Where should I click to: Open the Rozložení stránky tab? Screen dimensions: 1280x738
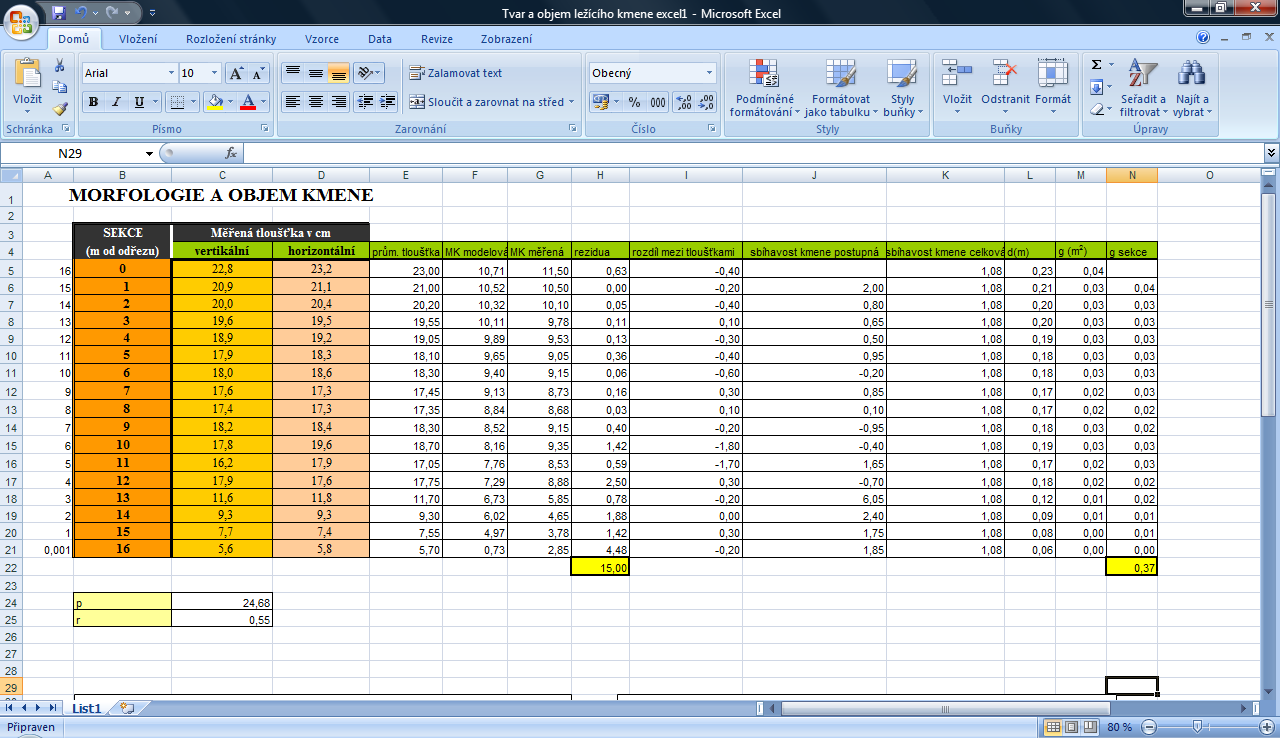[231, 39]
